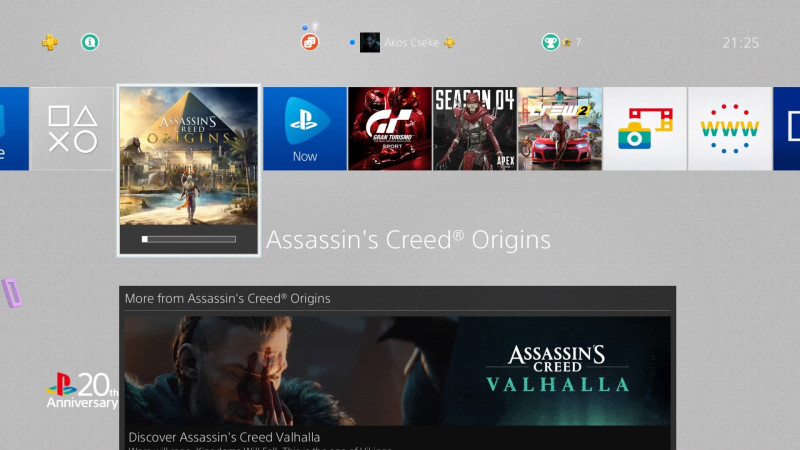Click the Assassin's Creed Origins title text
800x450 pixels.
click(408, 240)
